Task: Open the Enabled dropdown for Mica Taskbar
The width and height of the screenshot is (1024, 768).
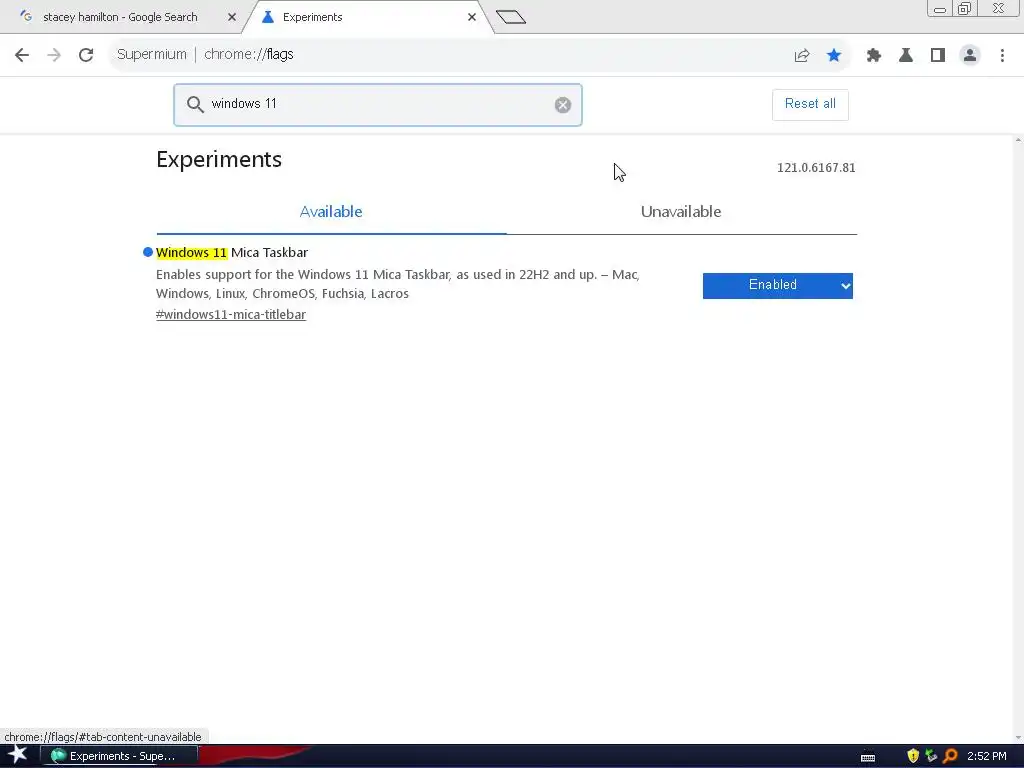Action: click(778, 285)
